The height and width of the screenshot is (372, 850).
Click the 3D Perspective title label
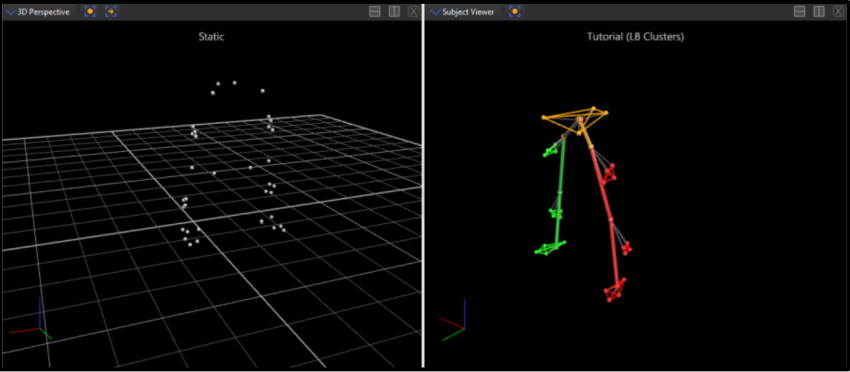coord(43,12)
